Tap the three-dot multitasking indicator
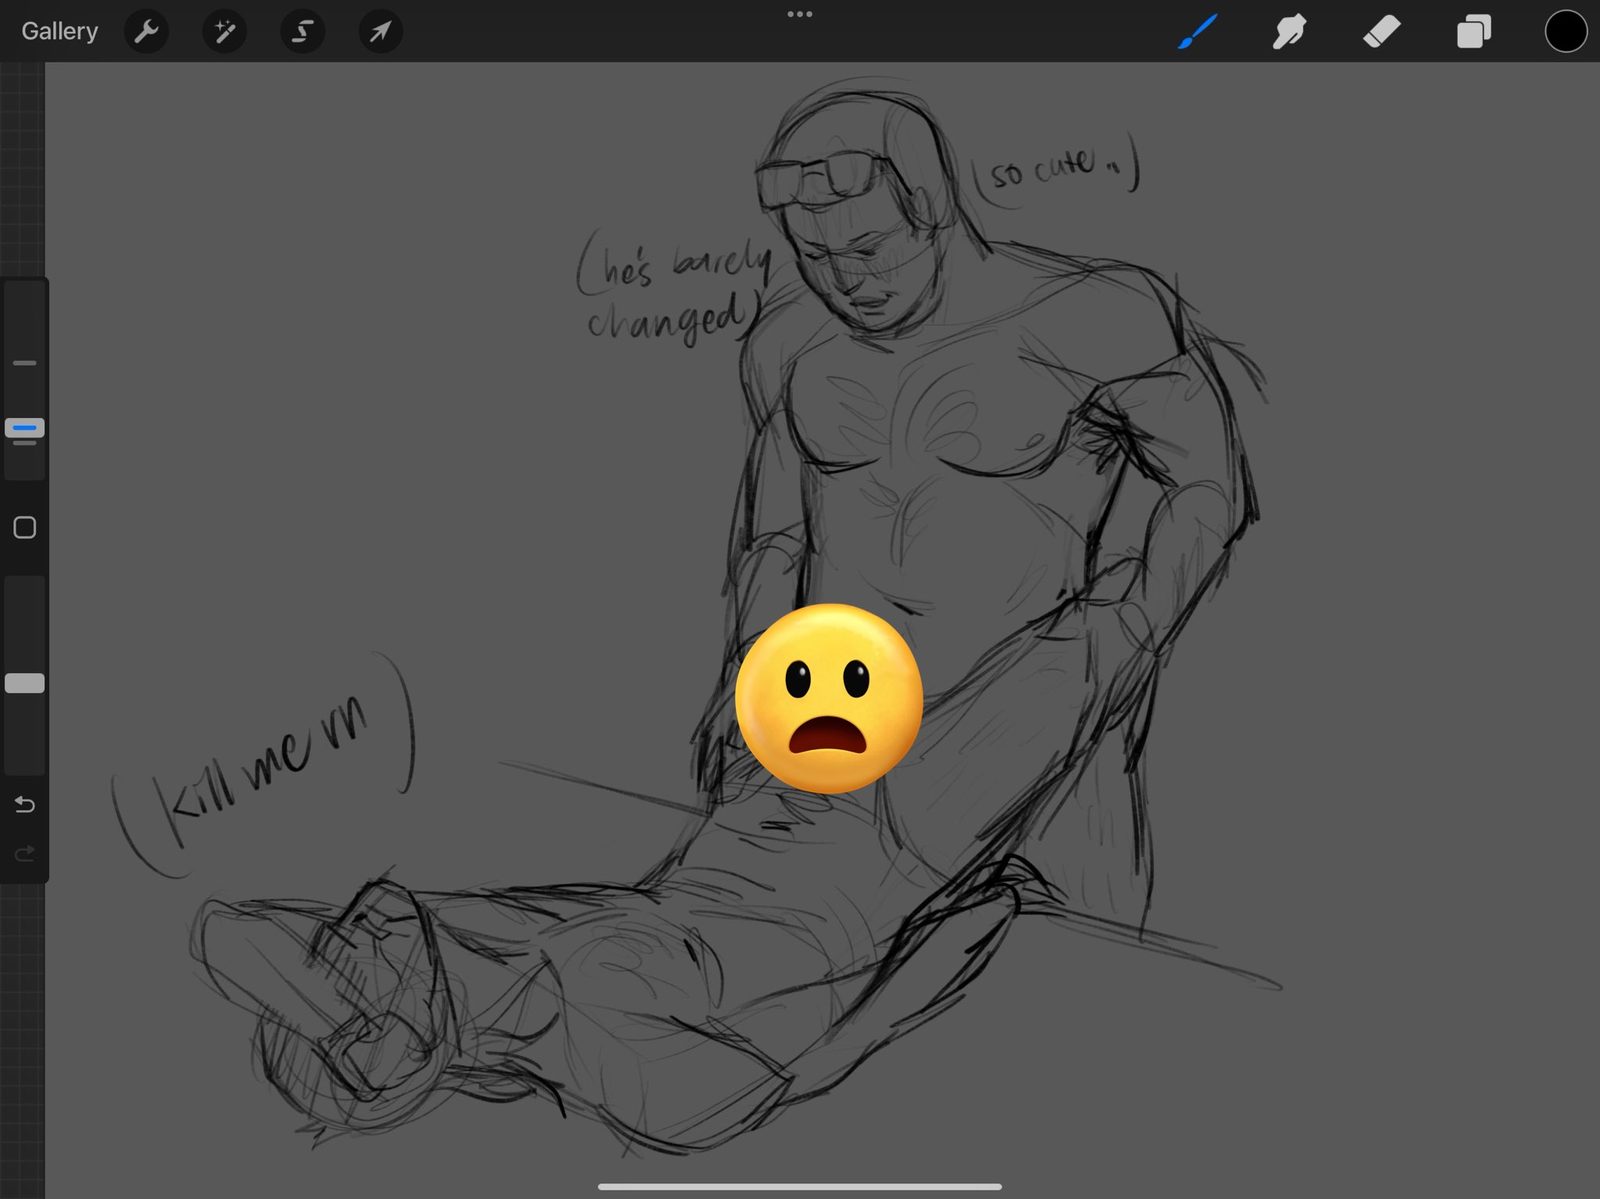Screen dimensions: 1600x1199 click(800, 14)
